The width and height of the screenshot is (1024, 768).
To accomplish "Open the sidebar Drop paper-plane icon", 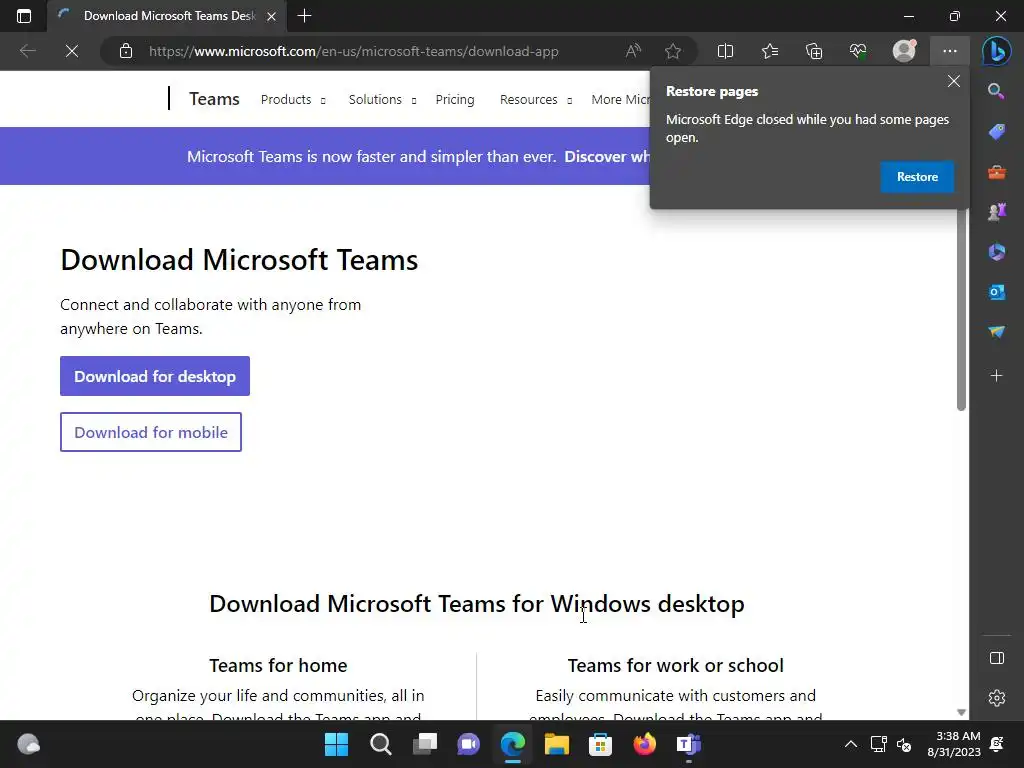I will click(997, 332).
